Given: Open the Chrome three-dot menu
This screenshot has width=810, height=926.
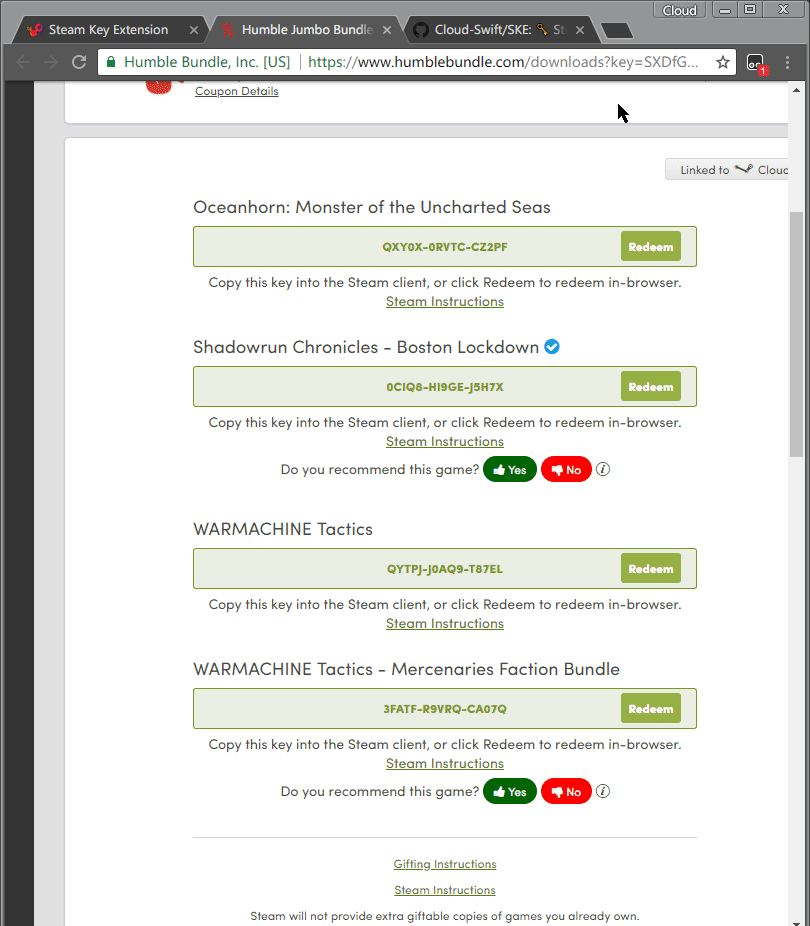Looking at the screenshot, I should click(788, 62).
